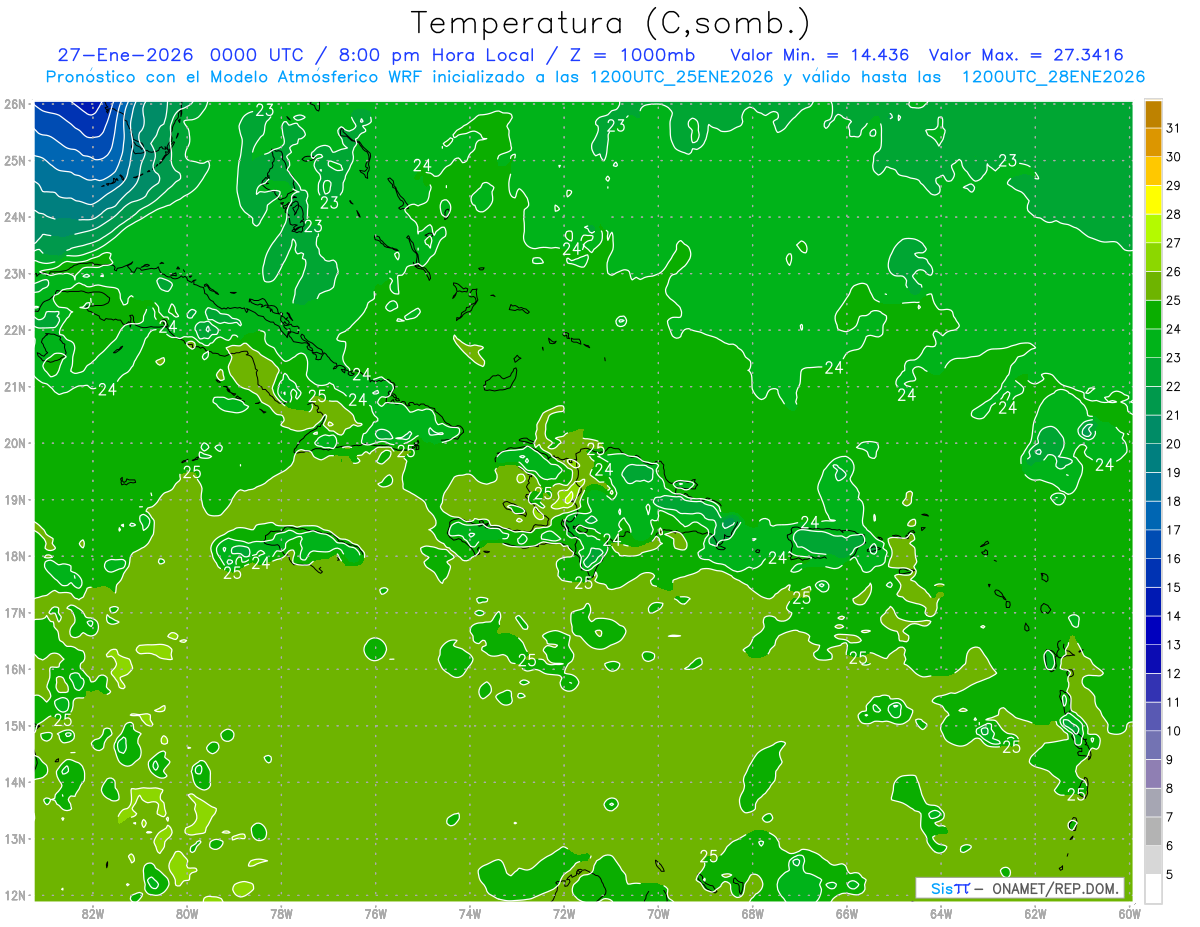Click the 19N latitude axis label
The width and height of the screenshot is (1200, 927).
pyautogui.click(x=14, y=499)
